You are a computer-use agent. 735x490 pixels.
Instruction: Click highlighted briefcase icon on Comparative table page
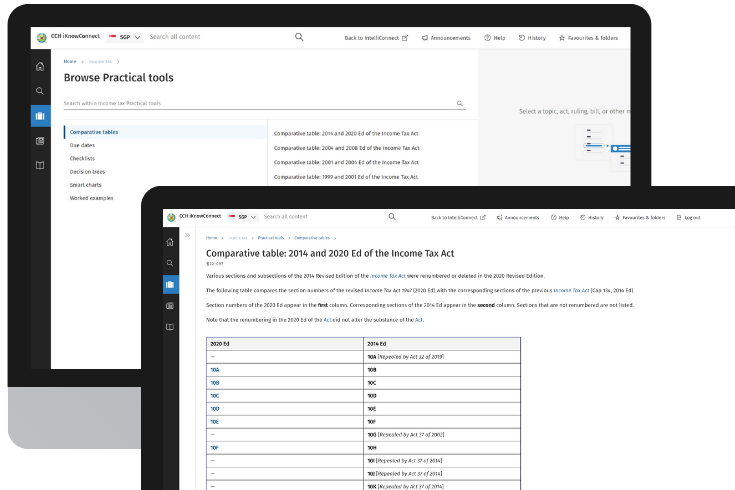click(170, 285)
